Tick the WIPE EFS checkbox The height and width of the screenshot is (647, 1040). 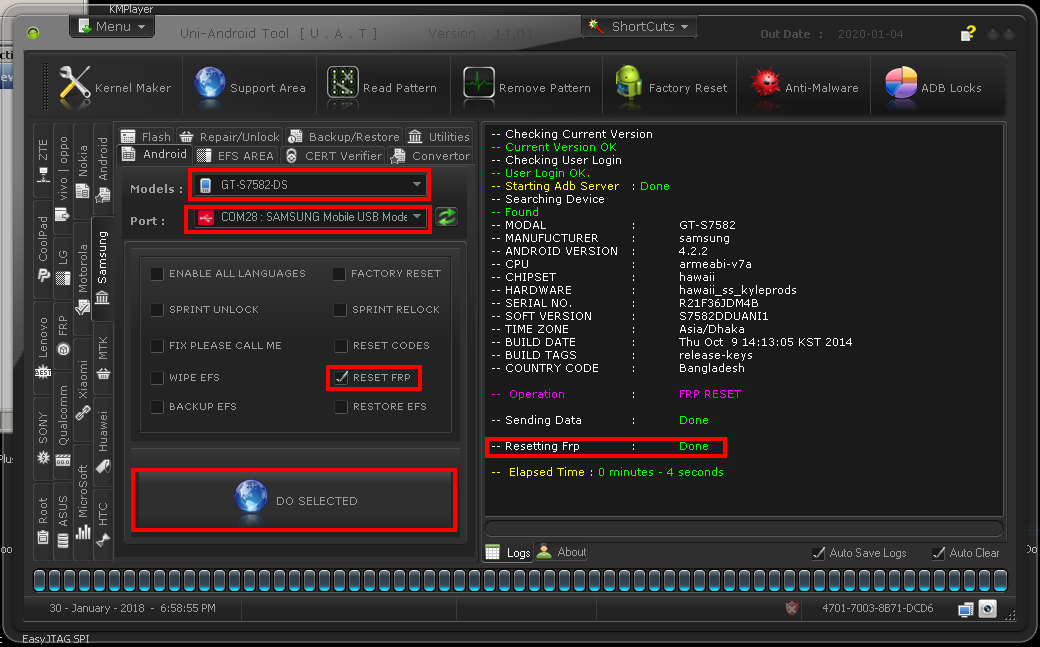click(157, 377)
